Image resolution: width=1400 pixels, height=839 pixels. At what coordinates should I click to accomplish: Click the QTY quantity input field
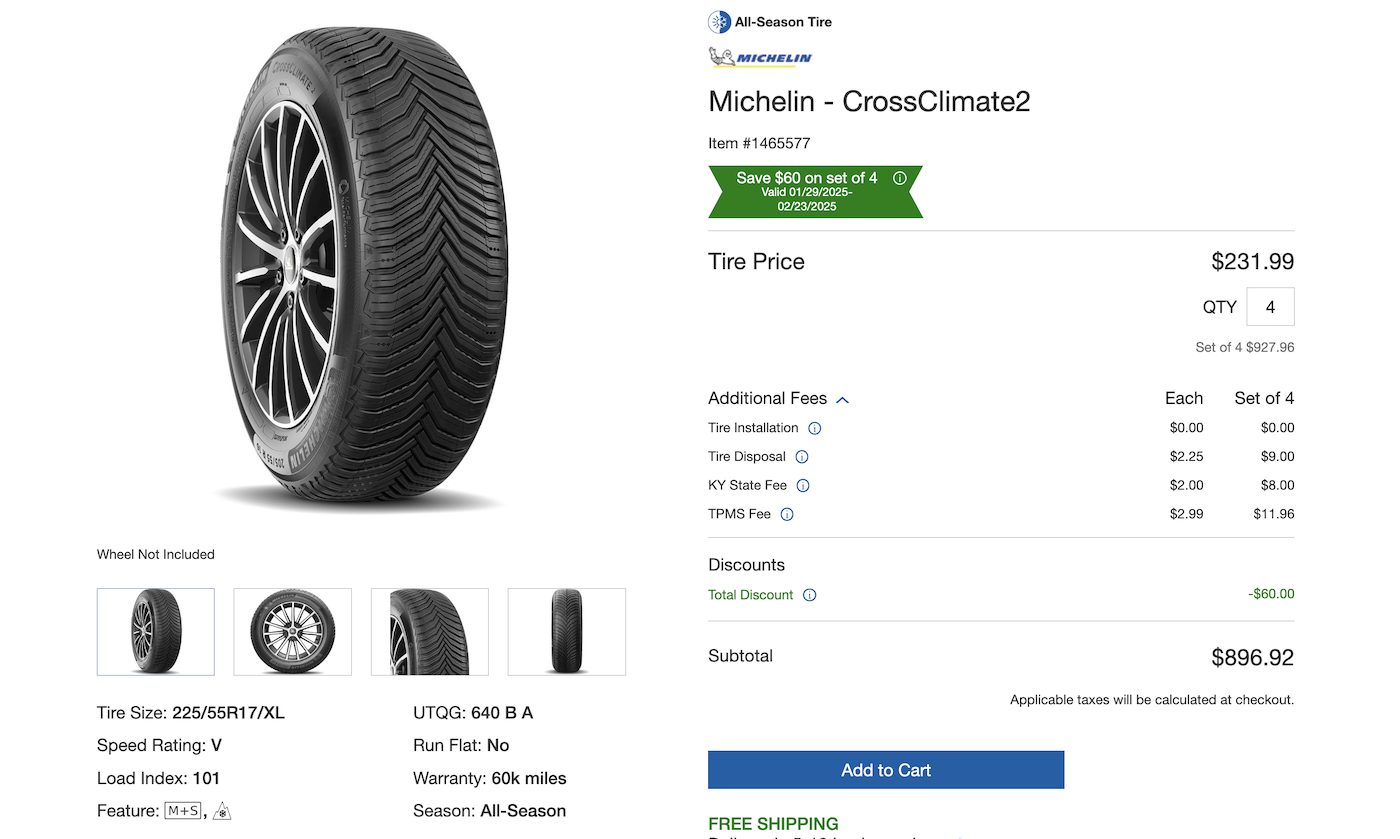pos(1270,307)
